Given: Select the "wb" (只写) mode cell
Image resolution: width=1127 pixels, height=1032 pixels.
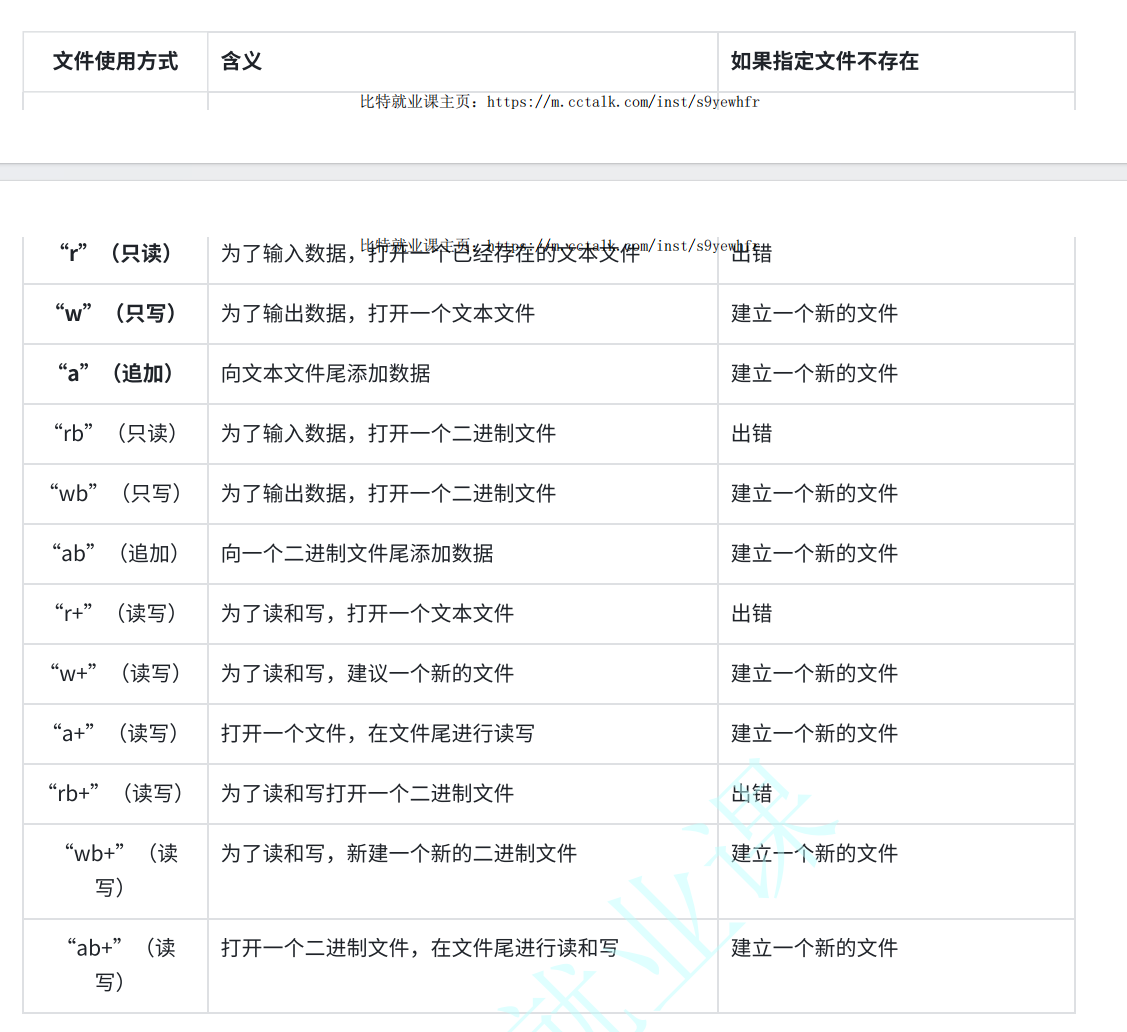Looking at the screenshot, I should pos(115,494).
